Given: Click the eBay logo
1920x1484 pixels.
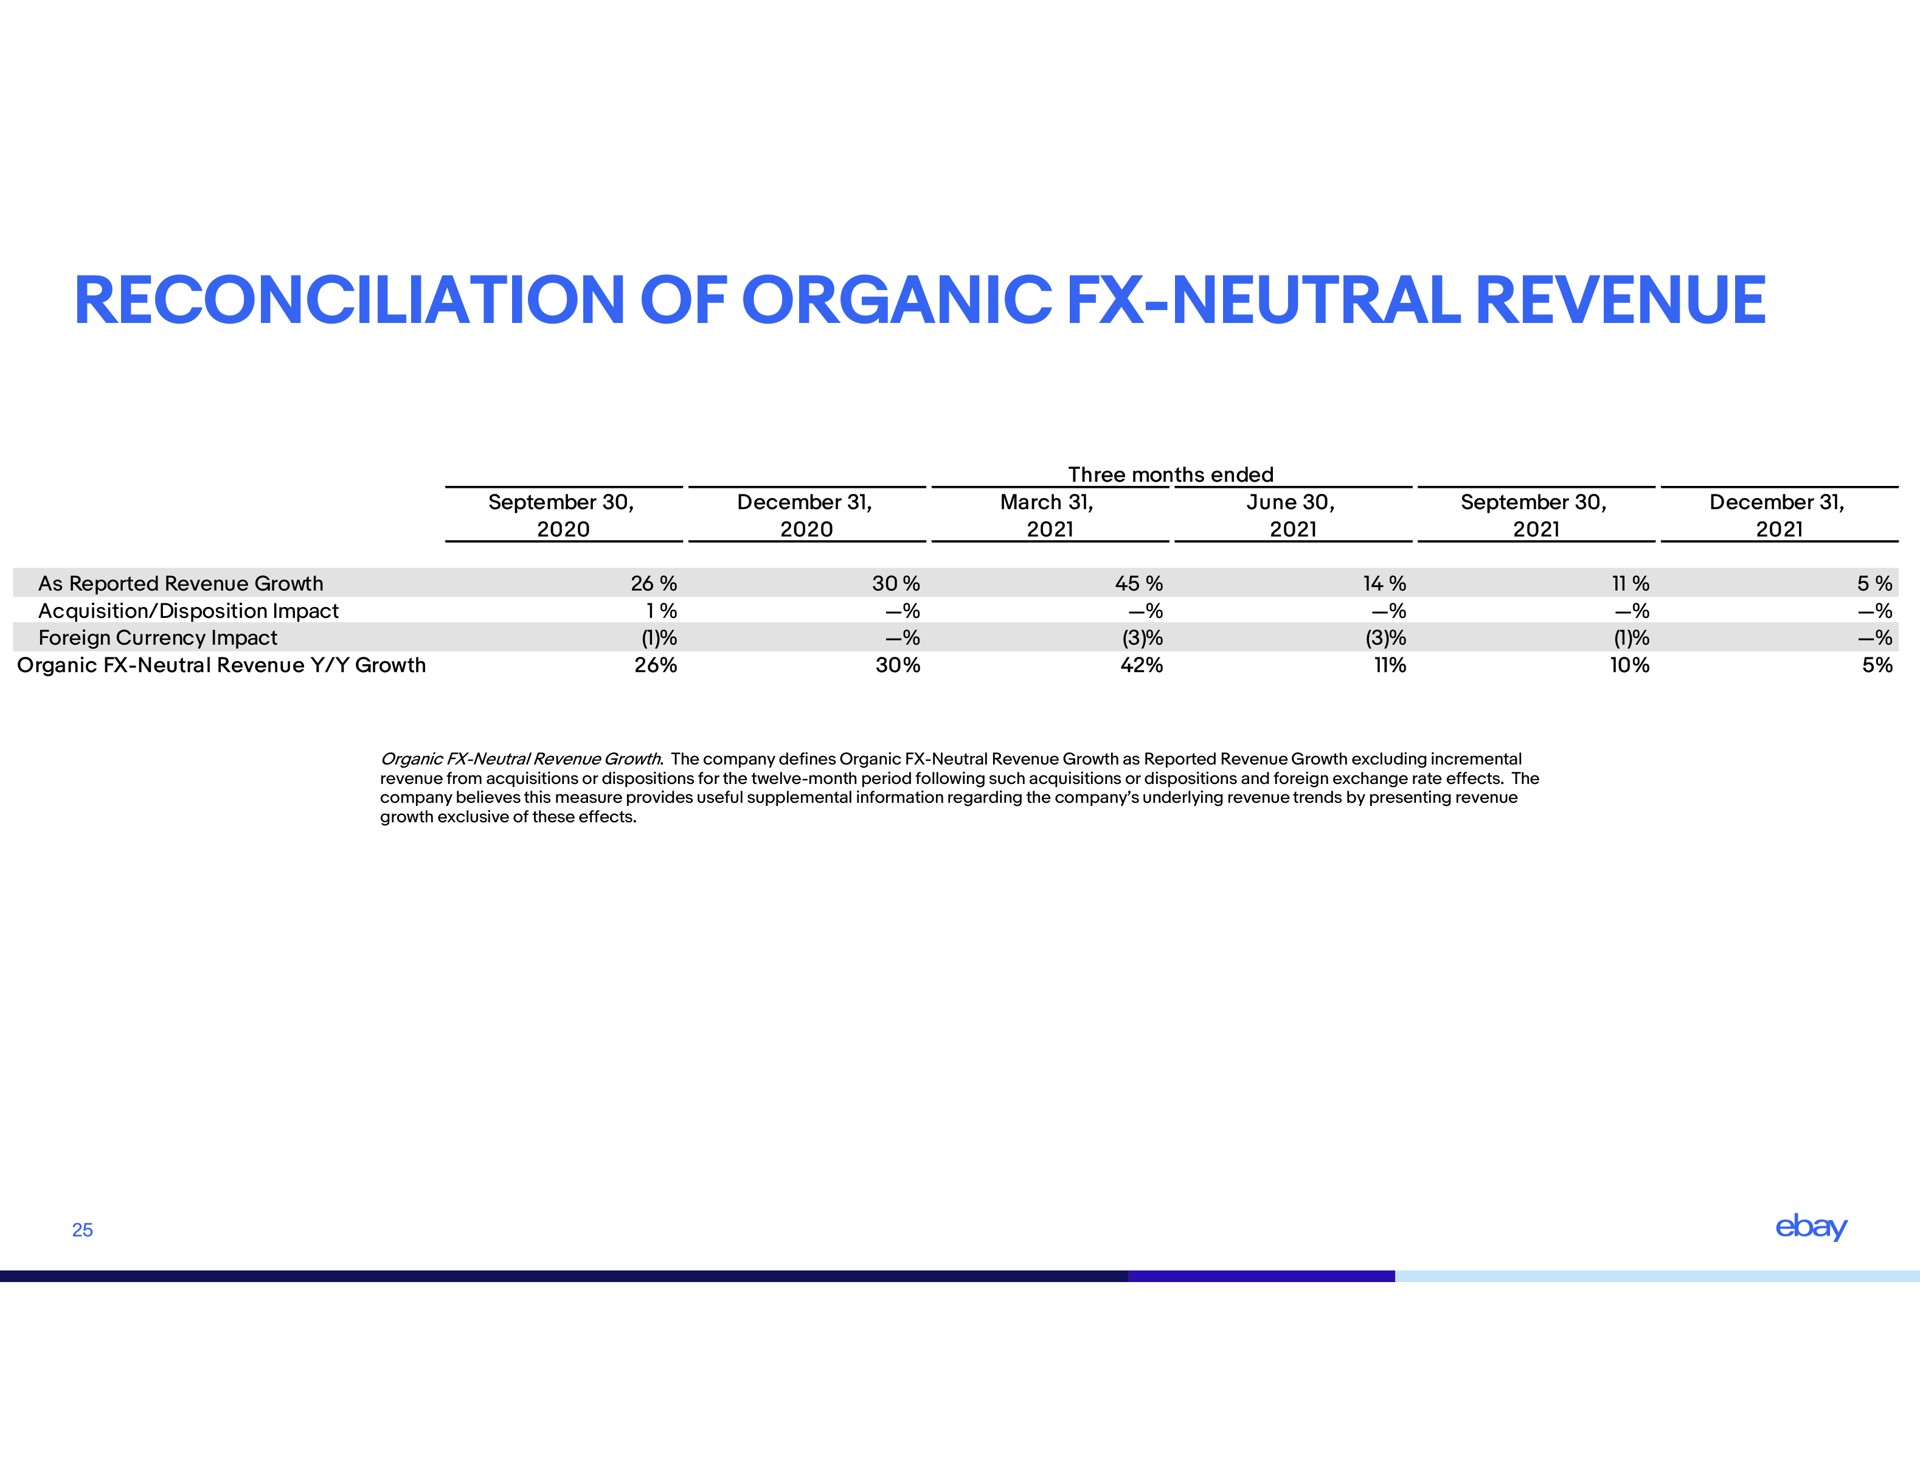Looking at the screenshot, I should [x=1811, y=1227].
